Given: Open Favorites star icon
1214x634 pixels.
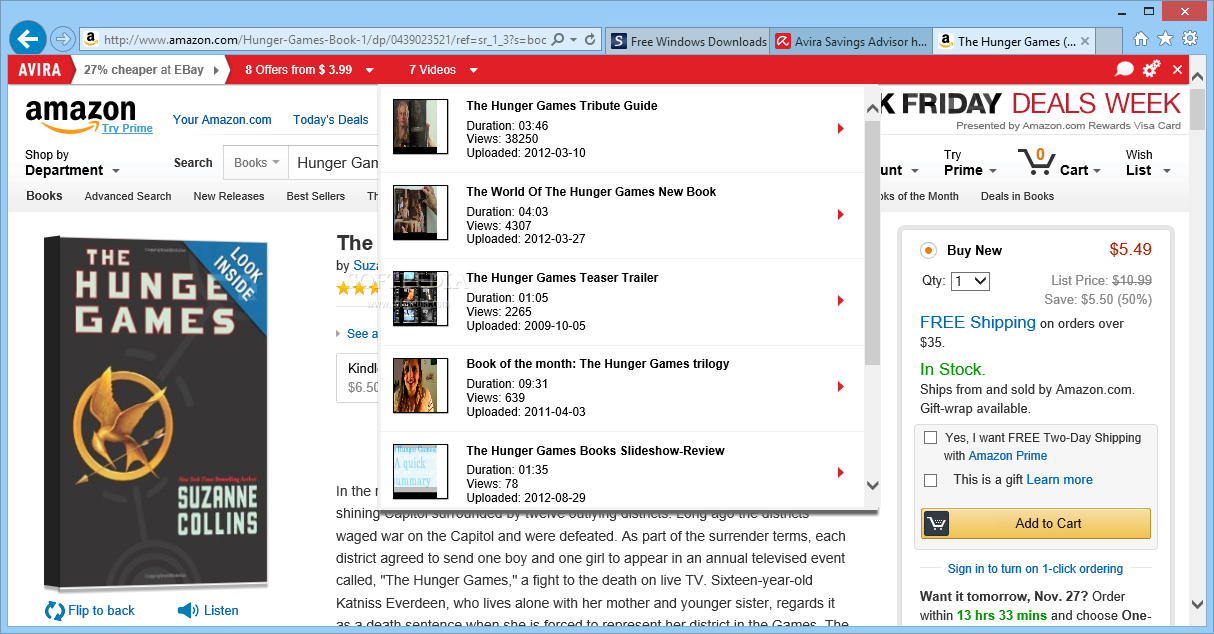Looking at the screenshot, I should click(1165, 39).
